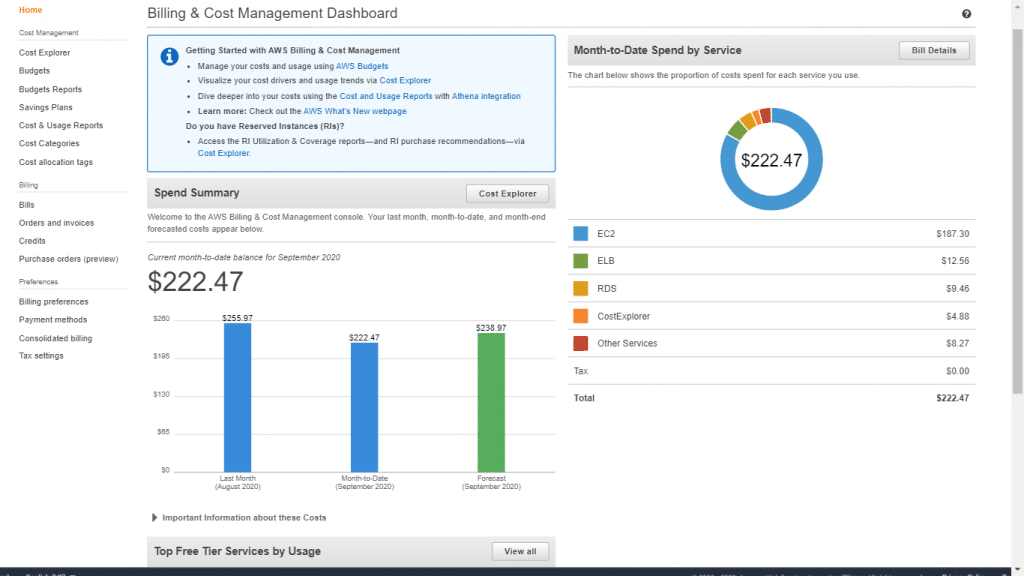The width and height of the screenshot is (1024, 576).
Task: Open Consolidated billing in the sidebar
Action: 56,338
